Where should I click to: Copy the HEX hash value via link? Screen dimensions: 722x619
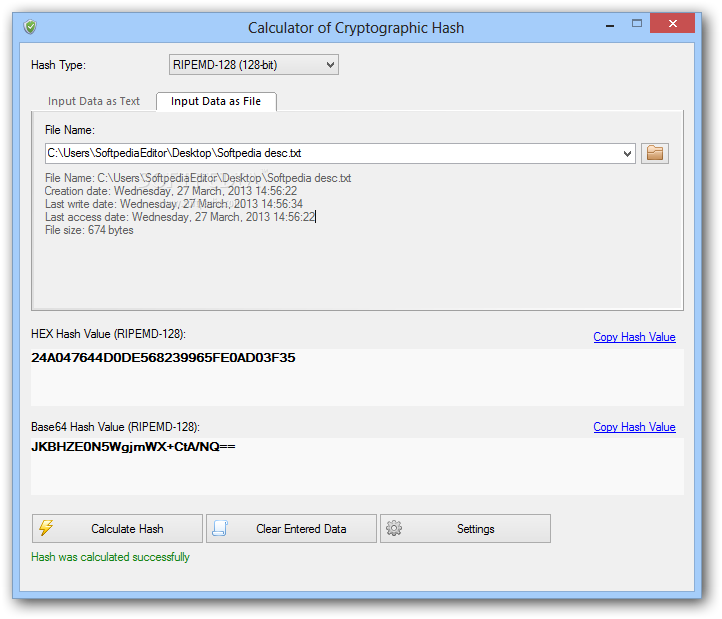[x=634, y=337]
